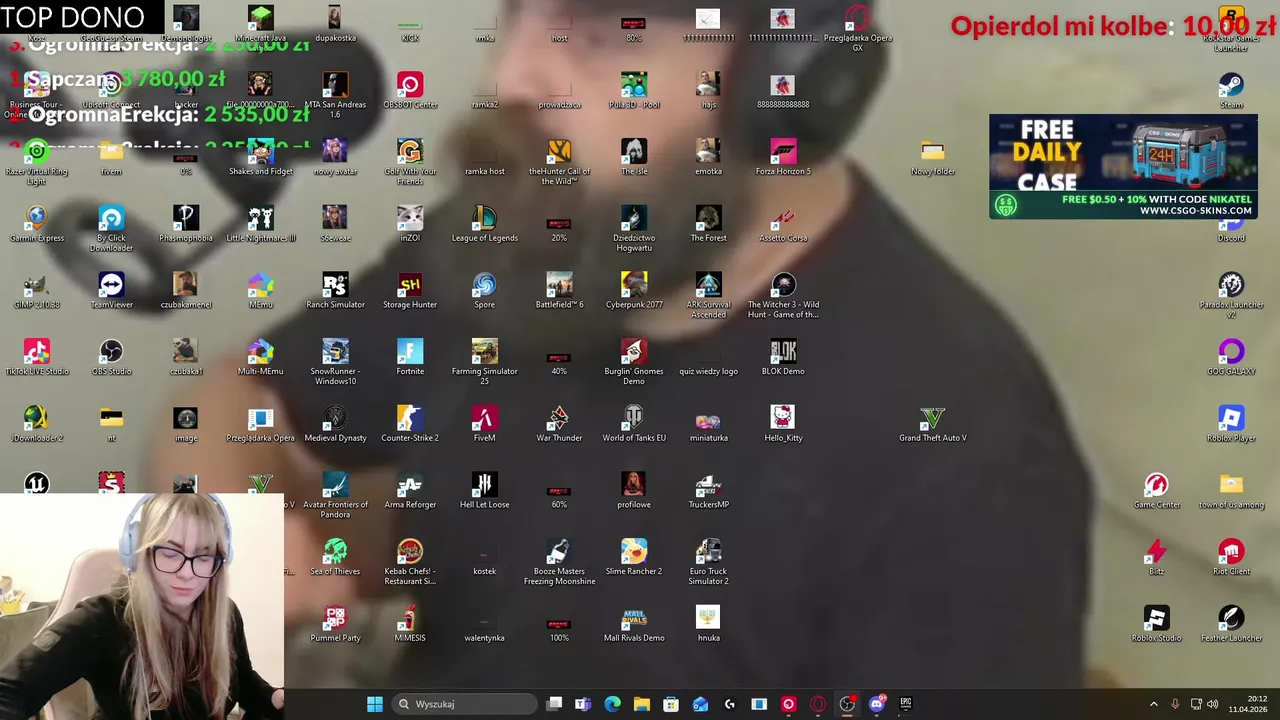
Task: Open Epic Games Launcher taskbar icon
Action: point(906,704)
